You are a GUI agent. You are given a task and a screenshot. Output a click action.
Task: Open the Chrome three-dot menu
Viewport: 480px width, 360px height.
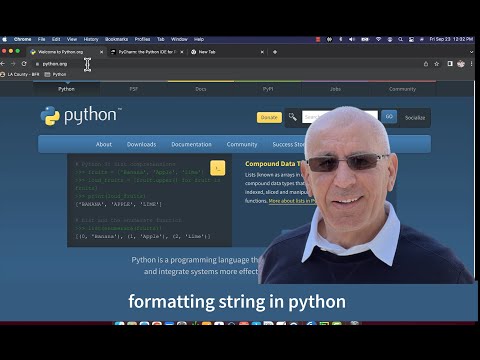pyautogui.click(x=471, y=64)
